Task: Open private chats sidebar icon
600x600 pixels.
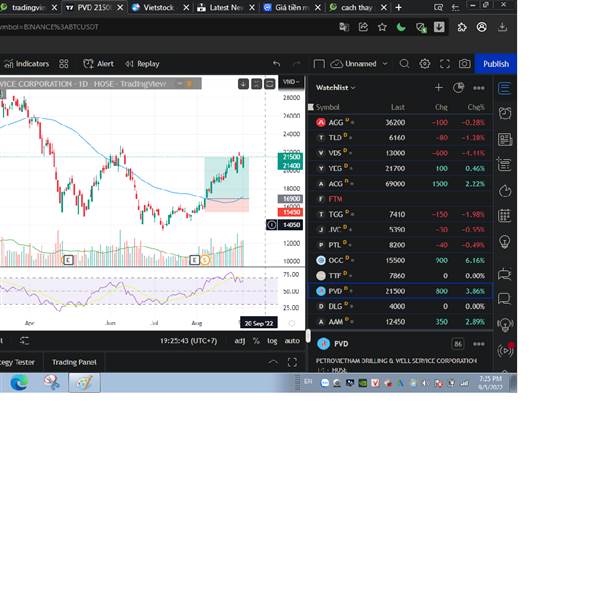Action: pos(505,298)
